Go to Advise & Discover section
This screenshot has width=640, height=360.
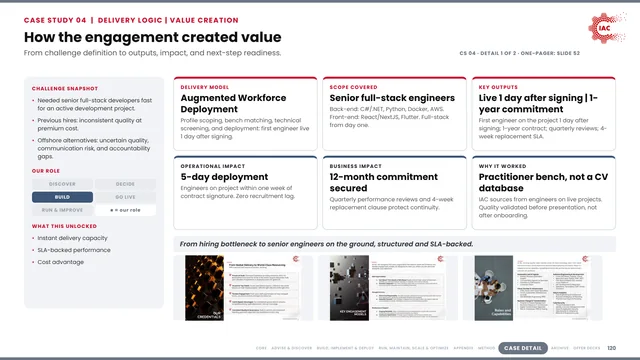pyautogui.click(x=291, y=348)
